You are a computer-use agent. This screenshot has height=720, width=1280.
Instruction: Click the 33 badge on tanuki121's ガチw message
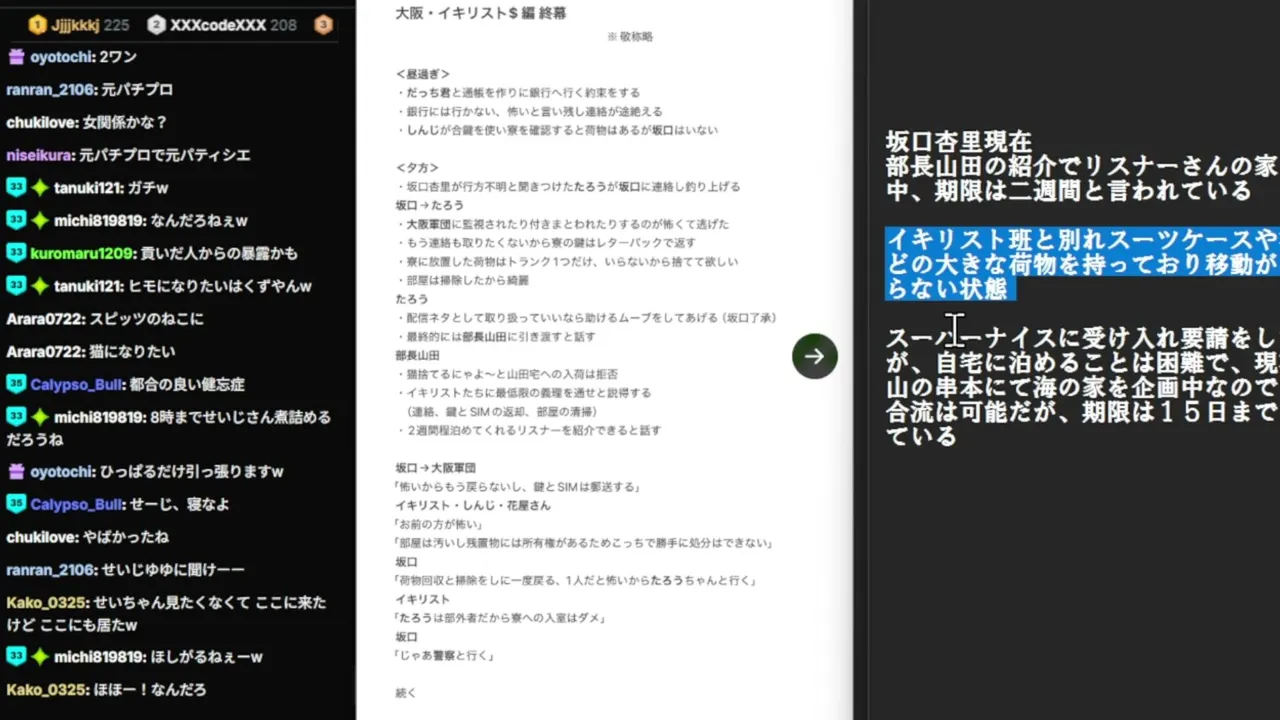click(x=16, y=188)
